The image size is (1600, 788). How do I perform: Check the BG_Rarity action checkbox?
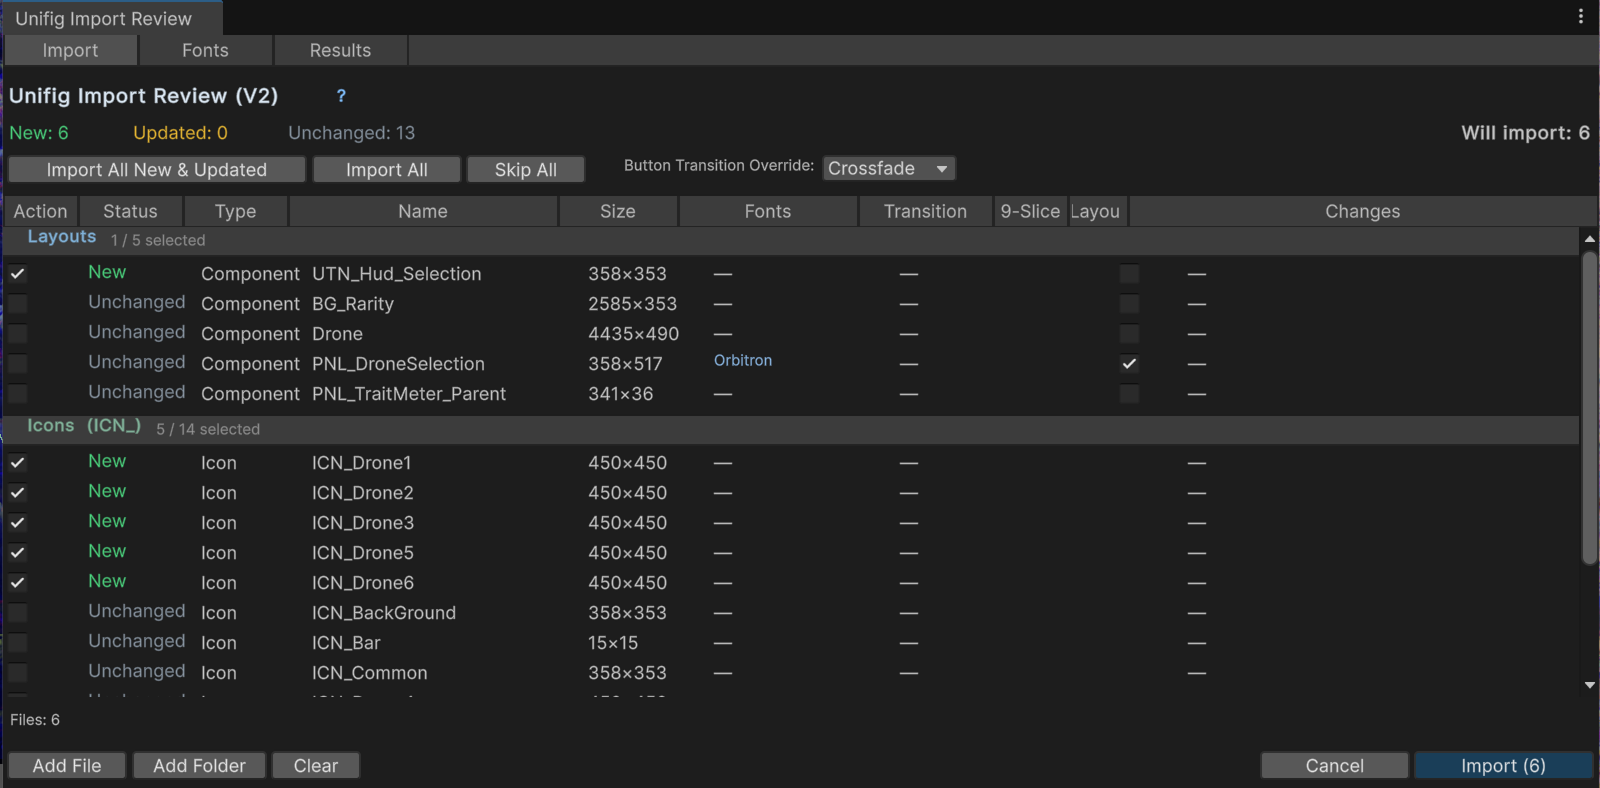[x=18, y=304]
